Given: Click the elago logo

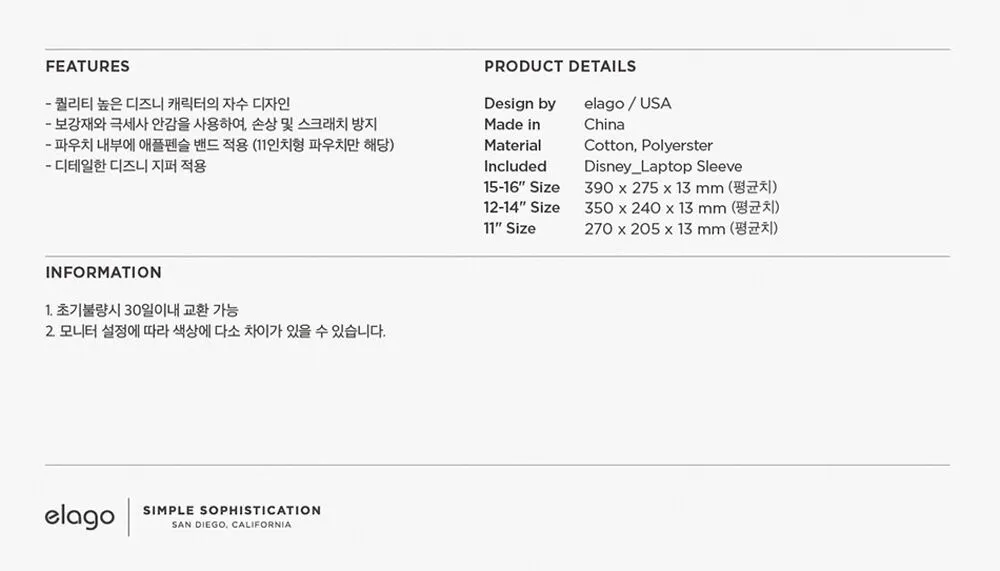Looking at the screenshot, I should click(79, 517).
